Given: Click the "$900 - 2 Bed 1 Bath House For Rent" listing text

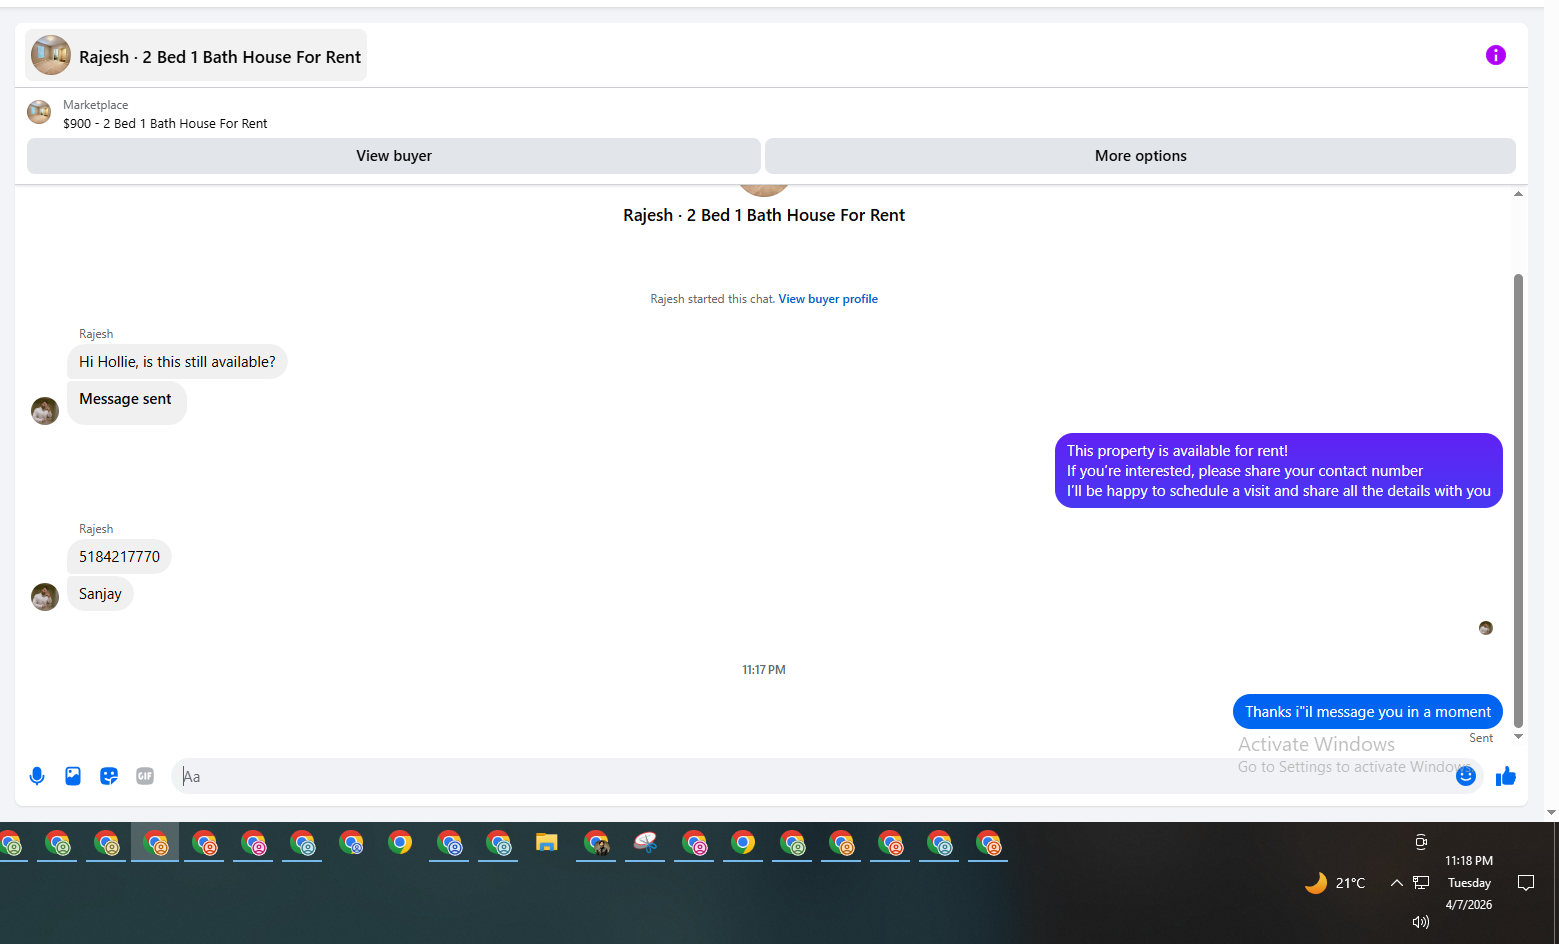Looking at the screenshot, I should tap(165, 124).
